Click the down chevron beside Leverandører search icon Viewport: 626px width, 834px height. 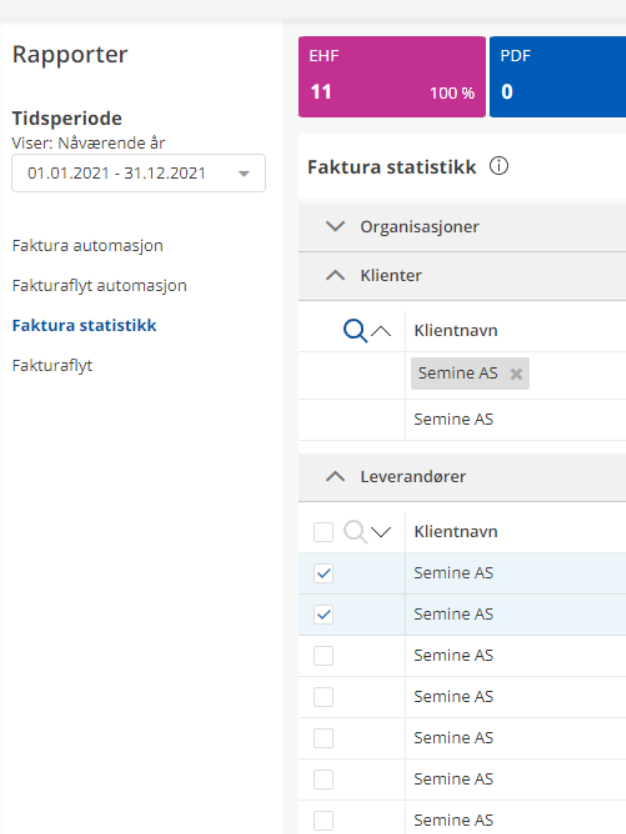[x=381, y=532]
